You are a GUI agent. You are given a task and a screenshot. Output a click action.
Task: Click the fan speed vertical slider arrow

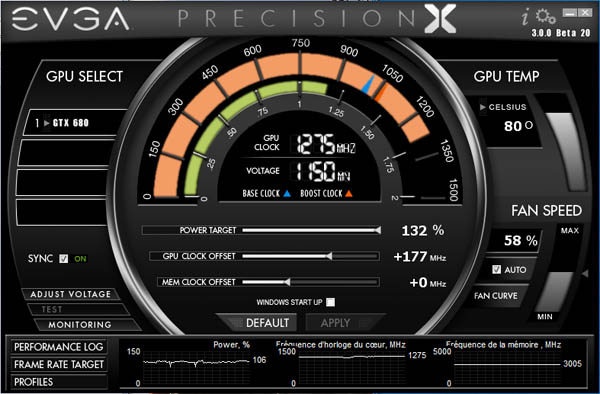[x=584, y=274]
